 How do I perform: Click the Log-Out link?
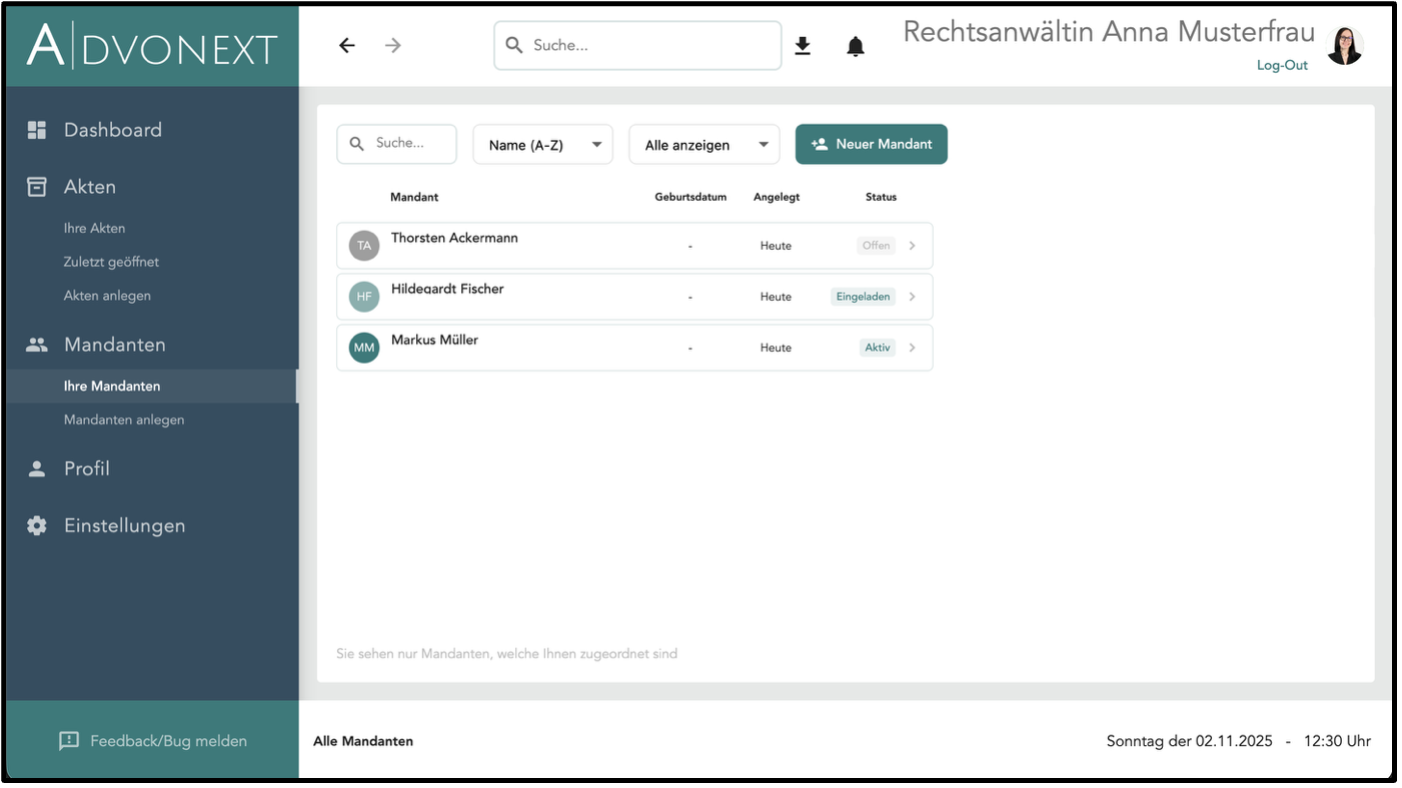pyautogui.click(x=1282, y=66)
